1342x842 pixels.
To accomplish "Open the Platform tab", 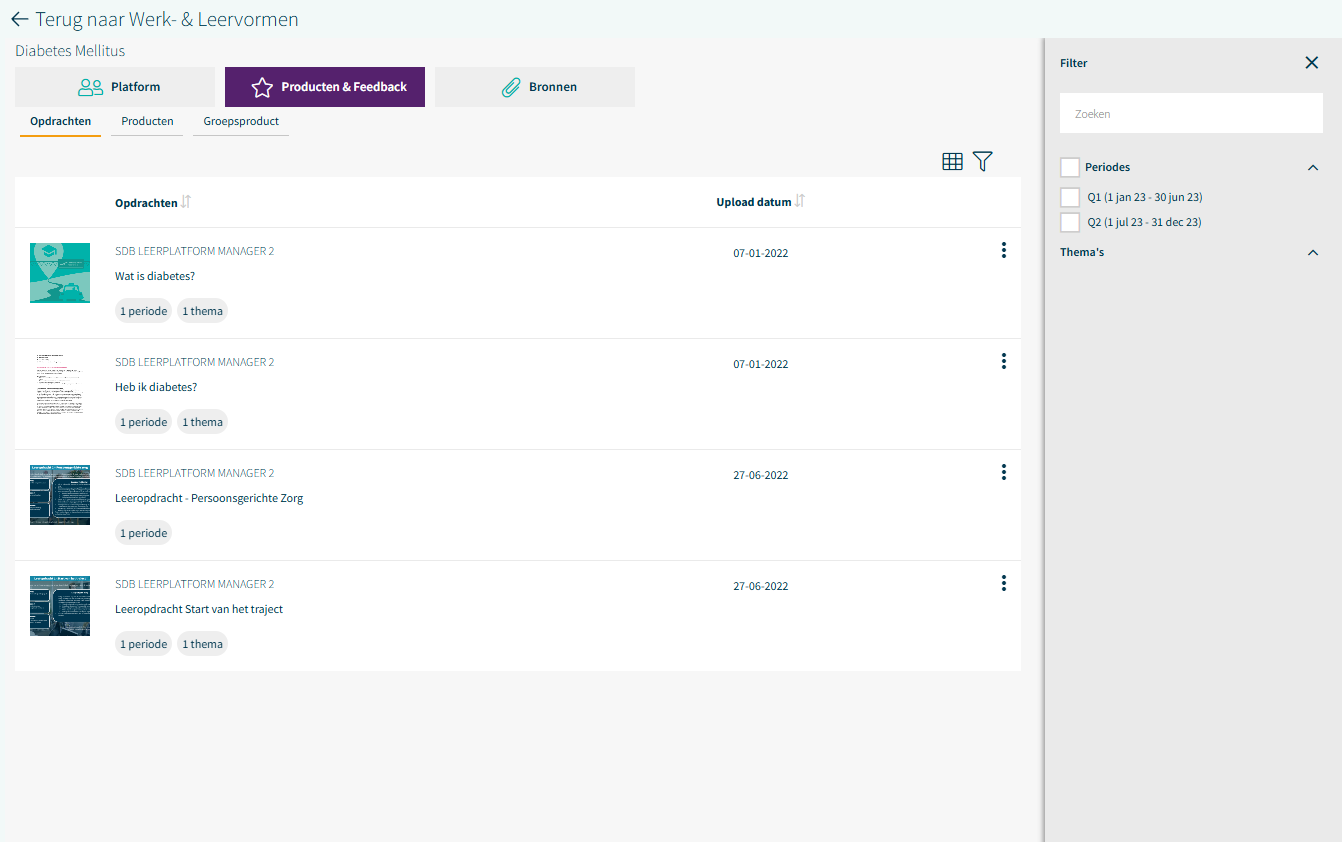I will [115, 87].
